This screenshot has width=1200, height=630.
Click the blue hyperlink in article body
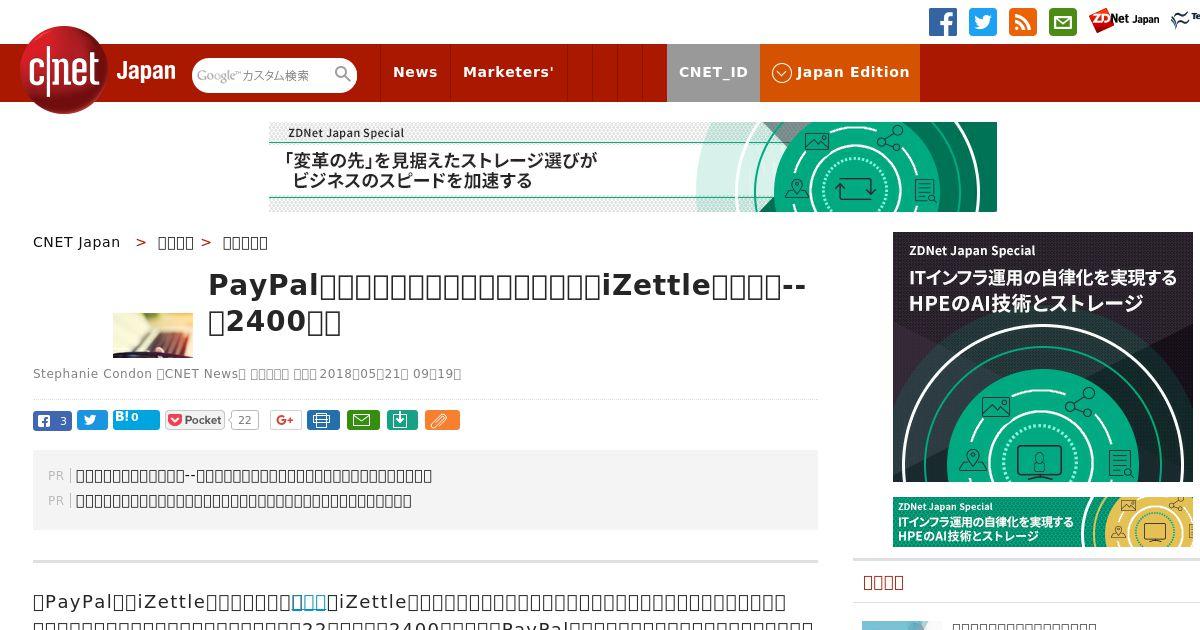(x=308, y=602)
